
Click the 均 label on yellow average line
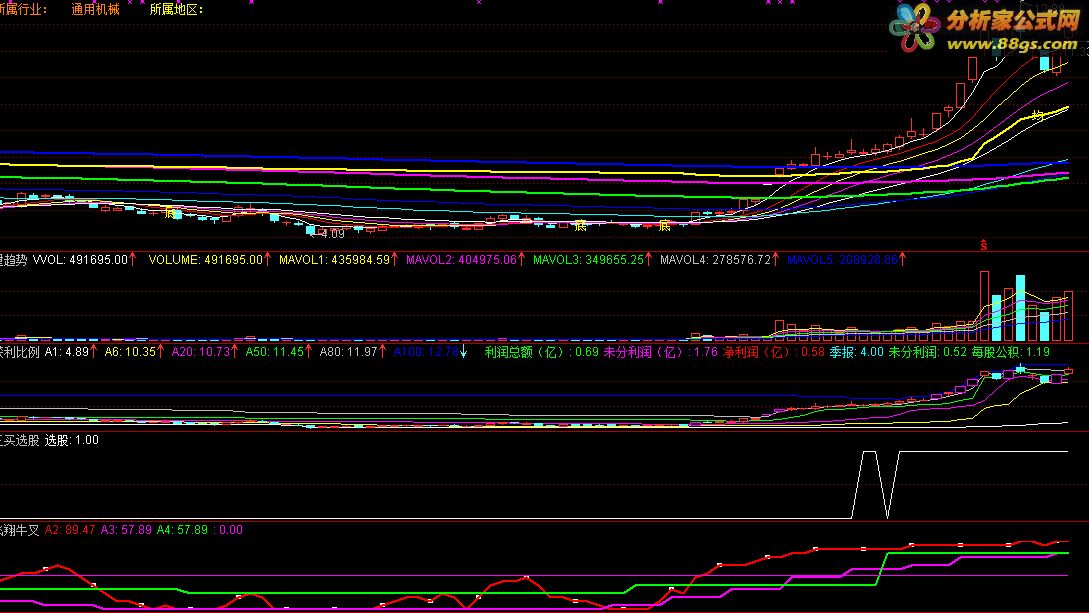tap(1038, 115)
